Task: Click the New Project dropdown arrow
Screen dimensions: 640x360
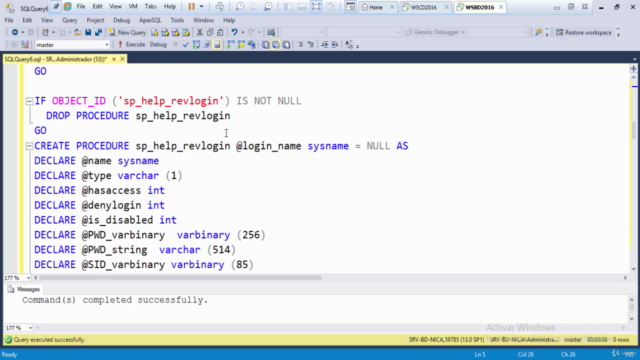Action: coord(53,32)
